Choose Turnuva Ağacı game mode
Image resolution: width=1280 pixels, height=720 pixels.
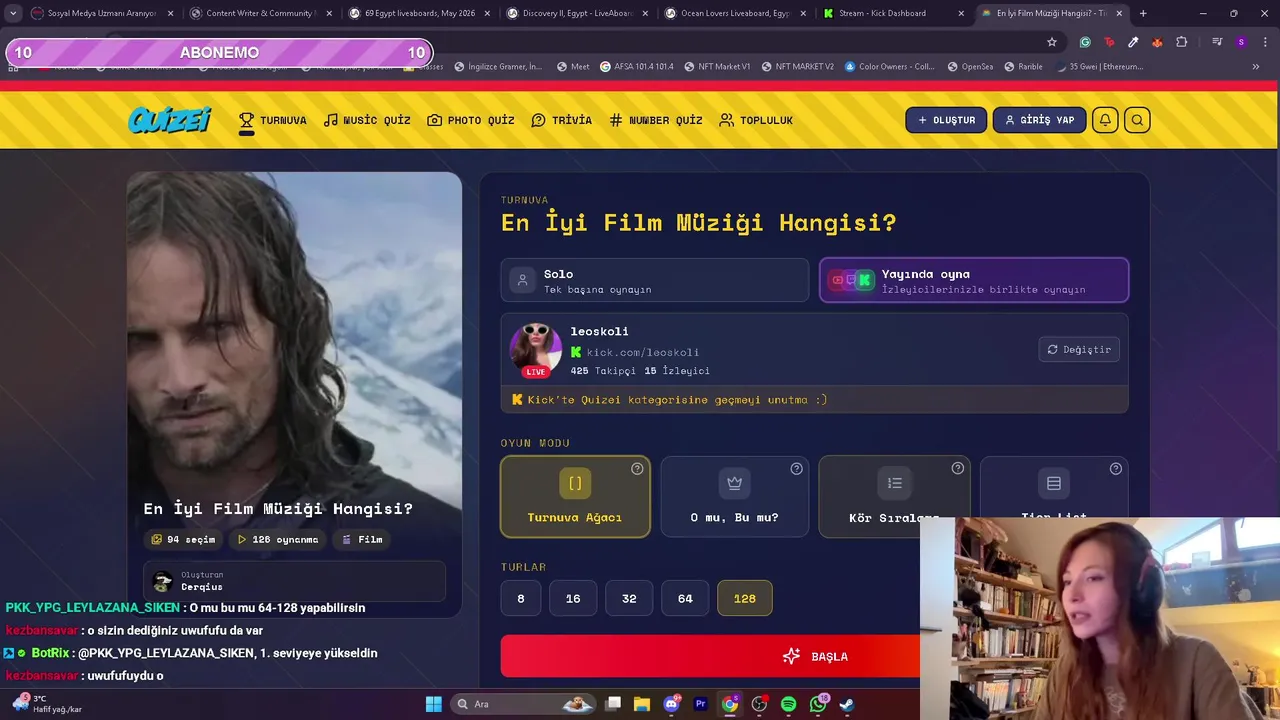click(575, 497)
